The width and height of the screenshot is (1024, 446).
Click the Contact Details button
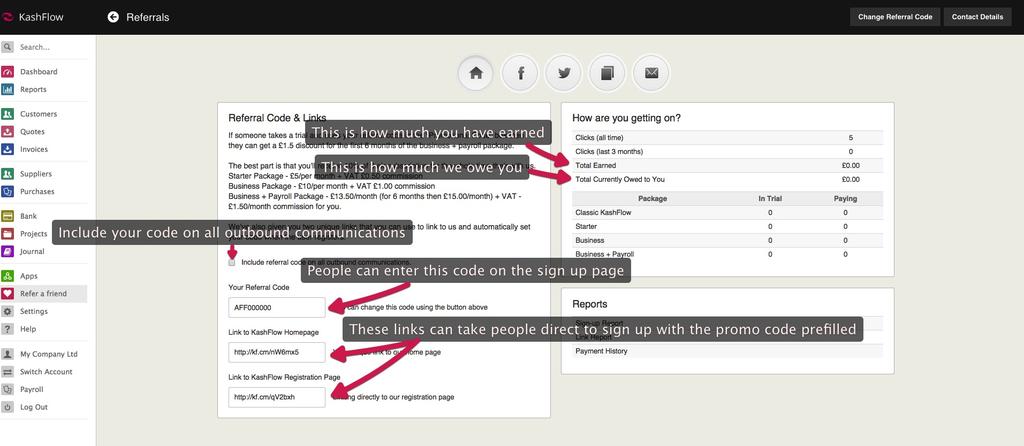(x=977, y=17)
